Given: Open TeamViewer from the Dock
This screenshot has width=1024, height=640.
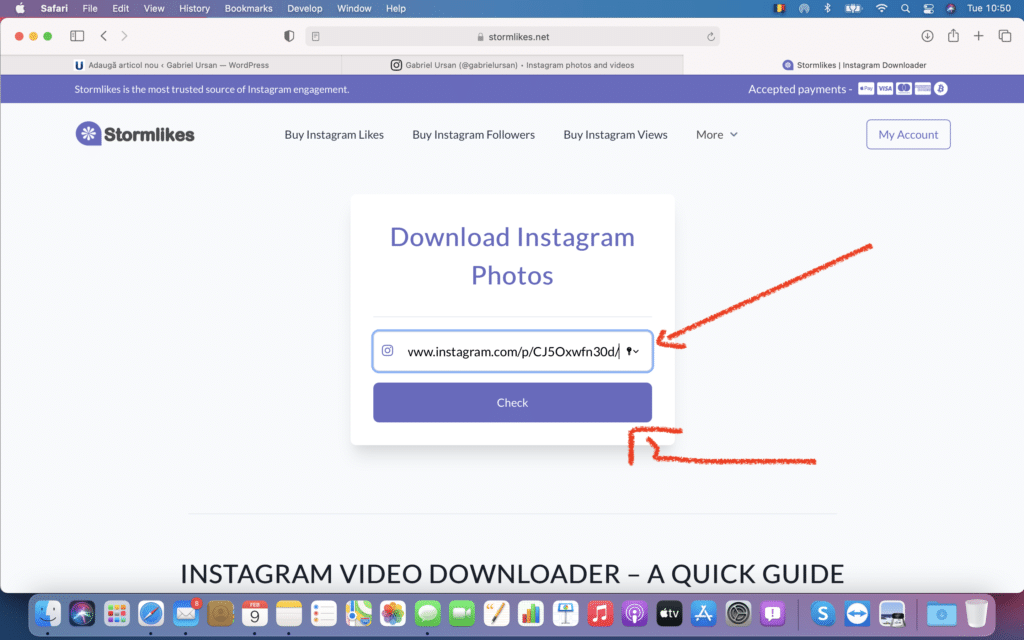Looking at the screenshot, I should click(857, 614).
